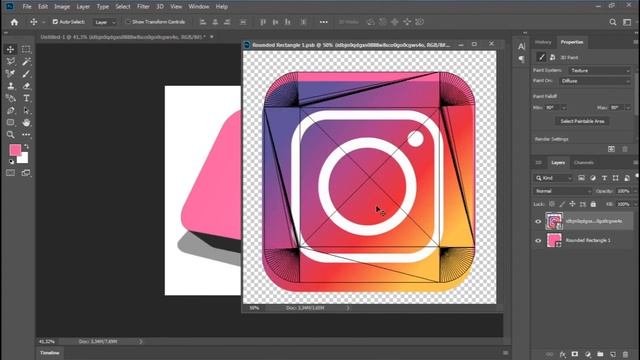Screen dimensions: 640x360
Task: Select the Rectangular Marquee tool
Action: pyautogui.click(x=26, y=49)
